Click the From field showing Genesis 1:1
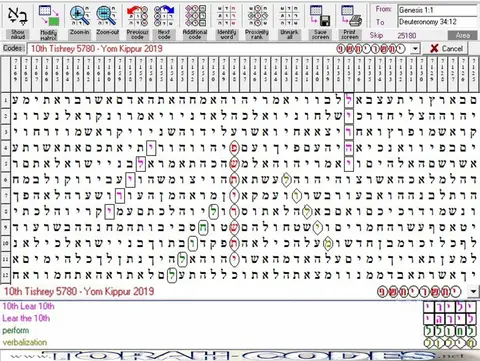480x361 pixels. click(438, 10)
